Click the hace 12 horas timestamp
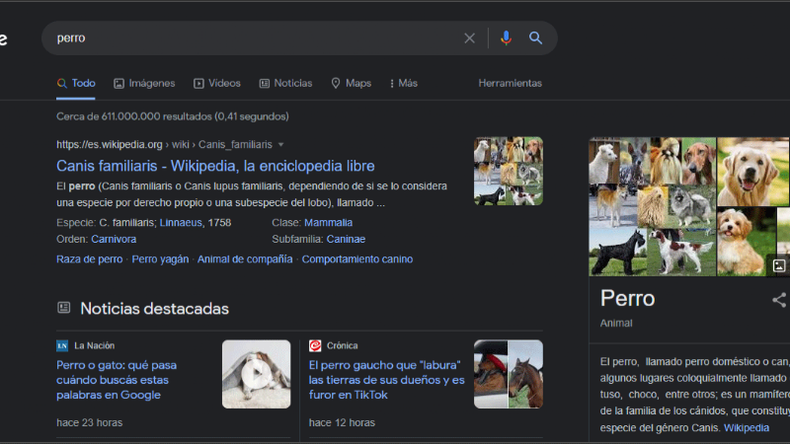This screenshot has width=790, height=444. point(342,423)
